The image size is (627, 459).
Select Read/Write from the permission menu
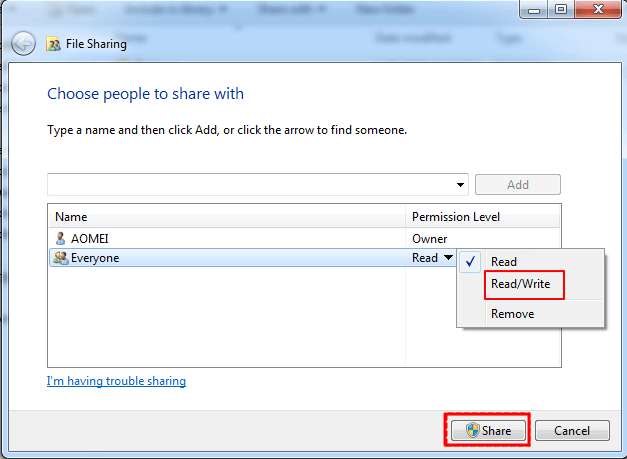click(519, 285)
